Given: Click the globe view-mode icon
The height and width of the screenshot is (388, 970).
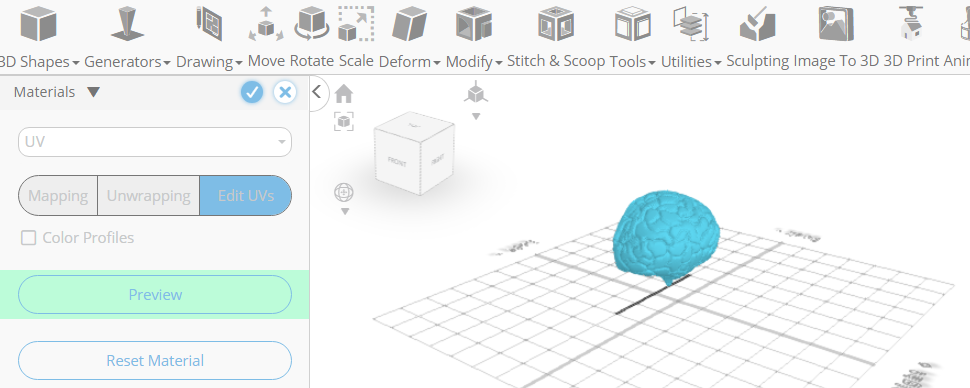Looking at the screenshot, I should (x=344, y=192).
